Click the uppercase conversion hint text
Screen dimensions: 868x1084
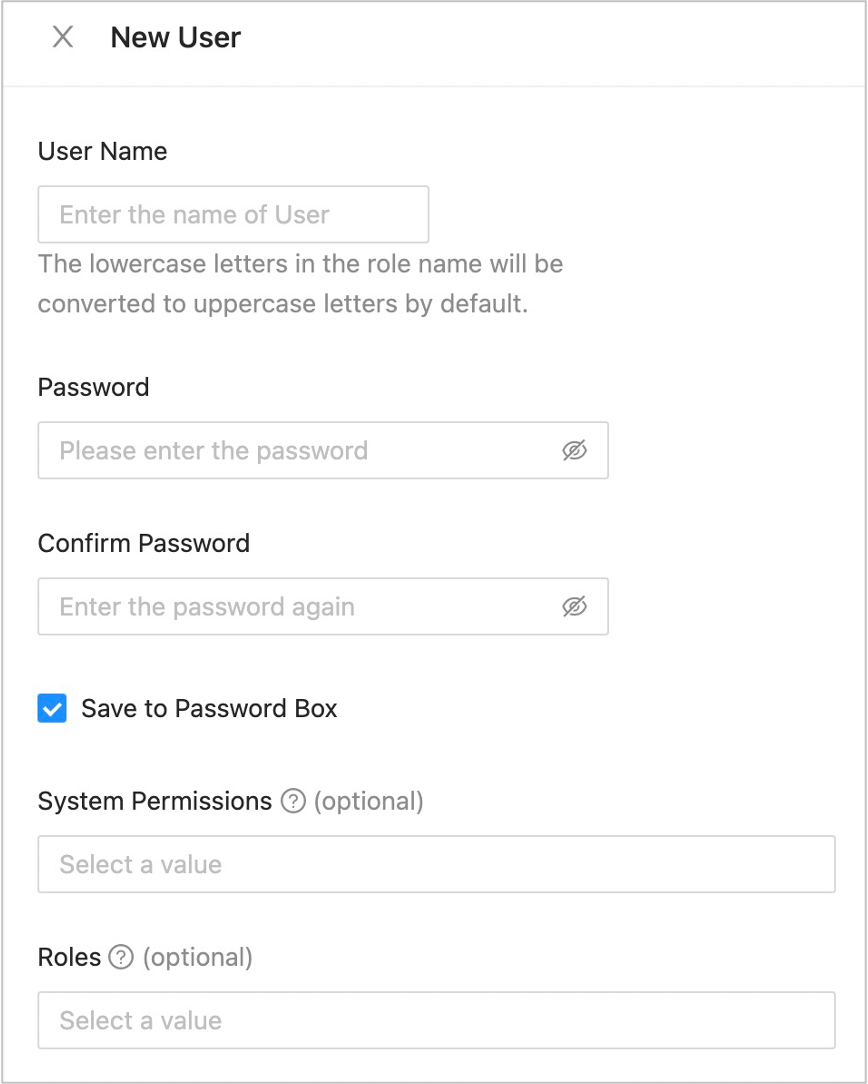(x=300, y=284)
